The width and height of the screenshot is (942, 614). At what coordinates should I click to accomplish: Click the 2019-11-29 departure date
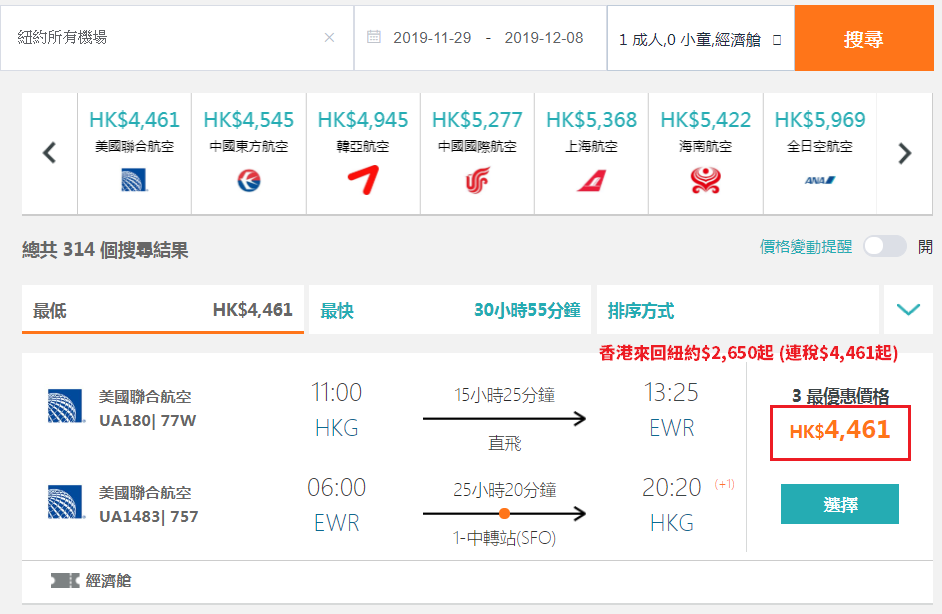[432, 38]
